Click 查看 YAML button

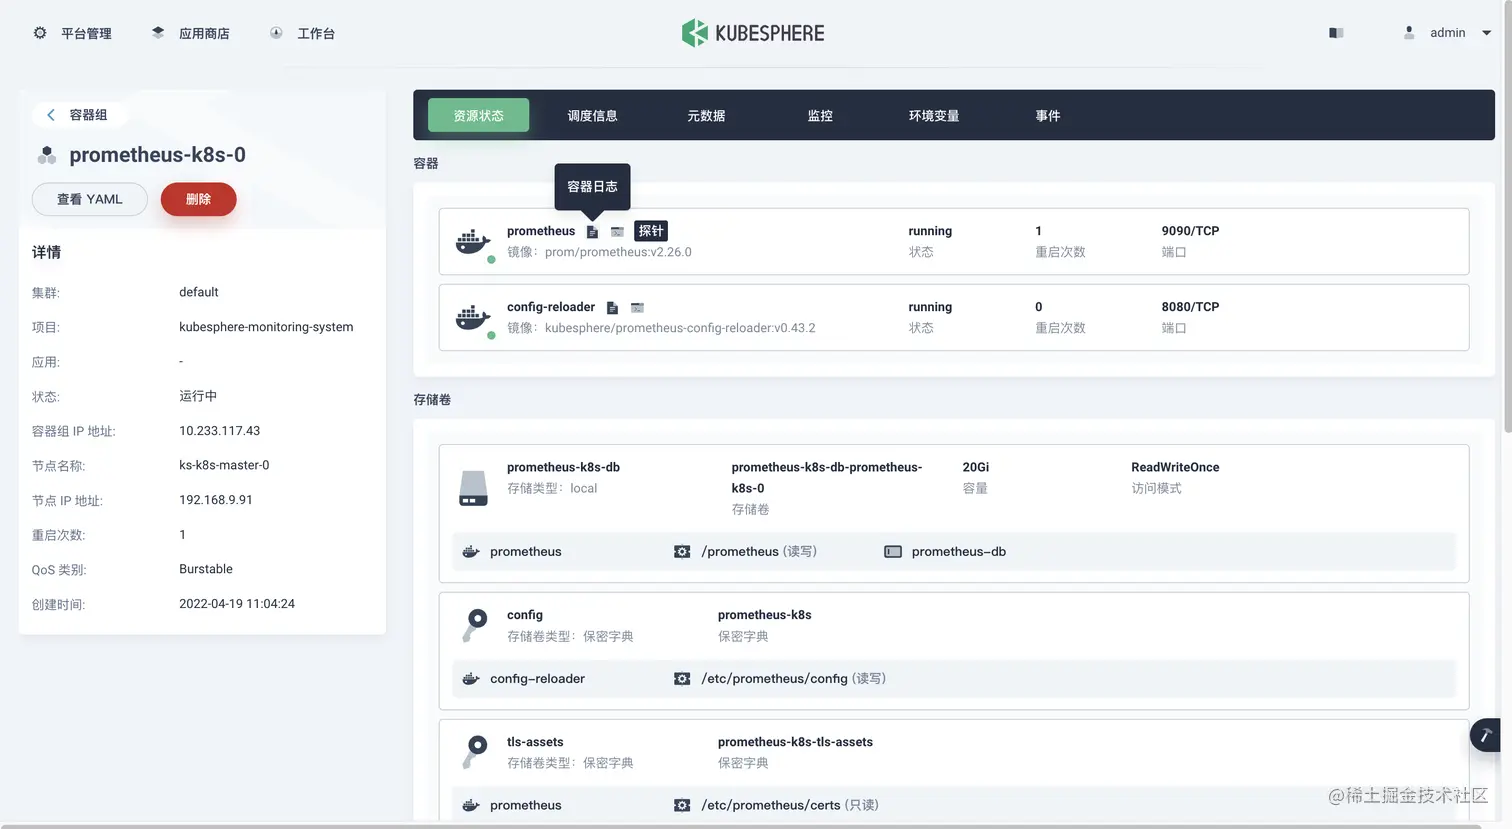(x=90, y=199)
